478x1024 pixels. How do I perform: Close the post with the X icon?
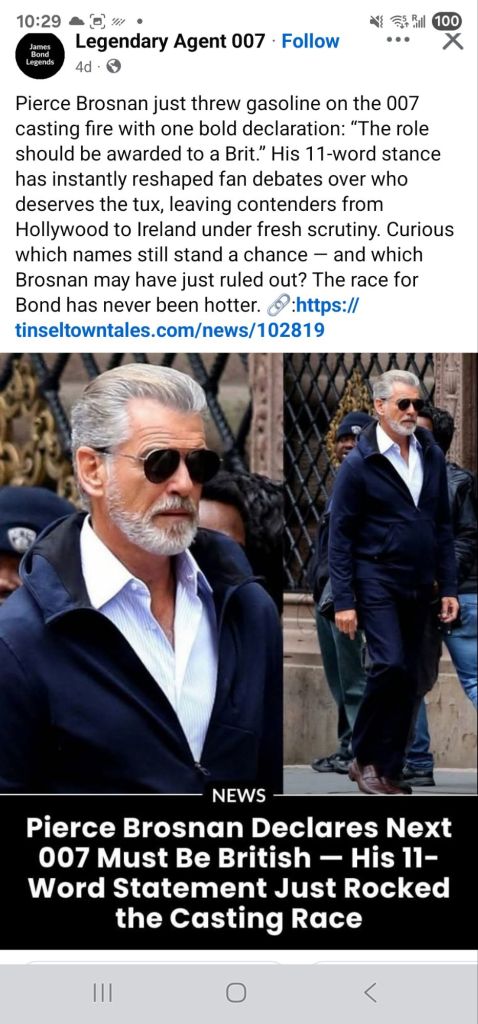pos(453,41)
